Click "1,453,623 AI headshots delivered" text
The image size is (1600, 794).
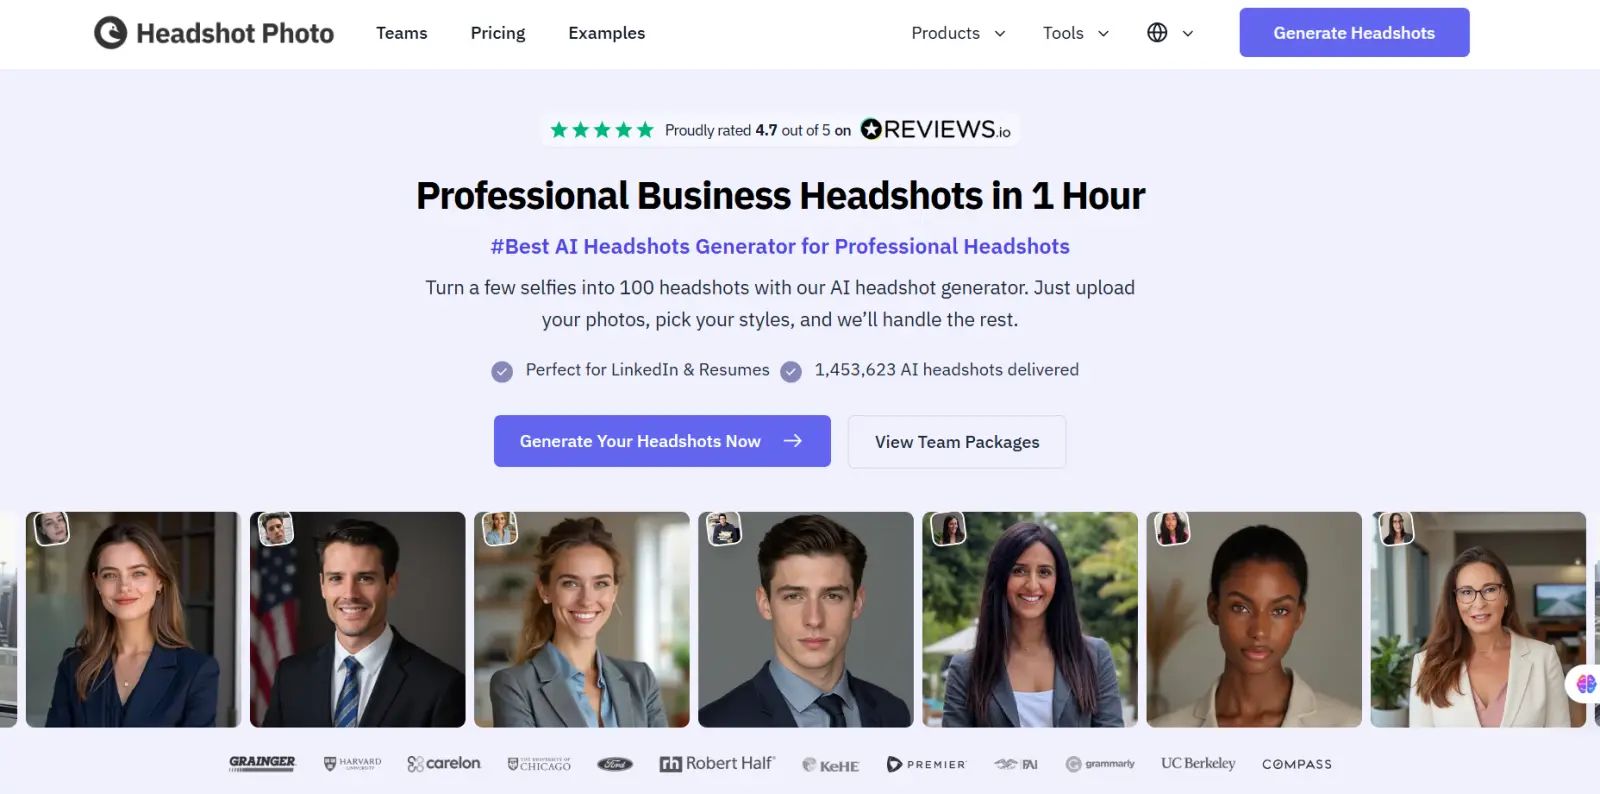coord(946,370)
